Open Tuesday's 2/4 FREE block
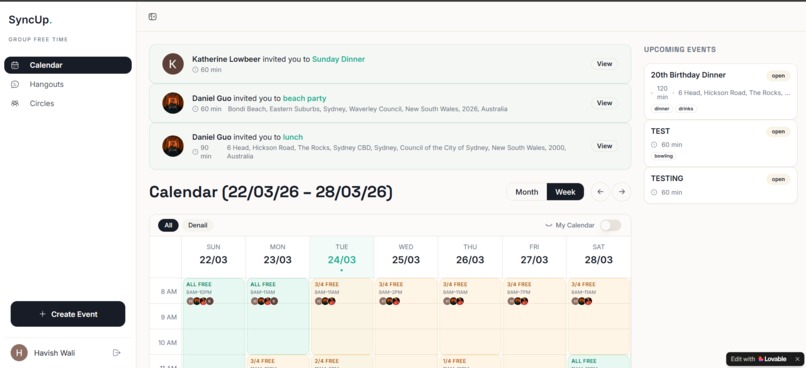 pos(342,361)
